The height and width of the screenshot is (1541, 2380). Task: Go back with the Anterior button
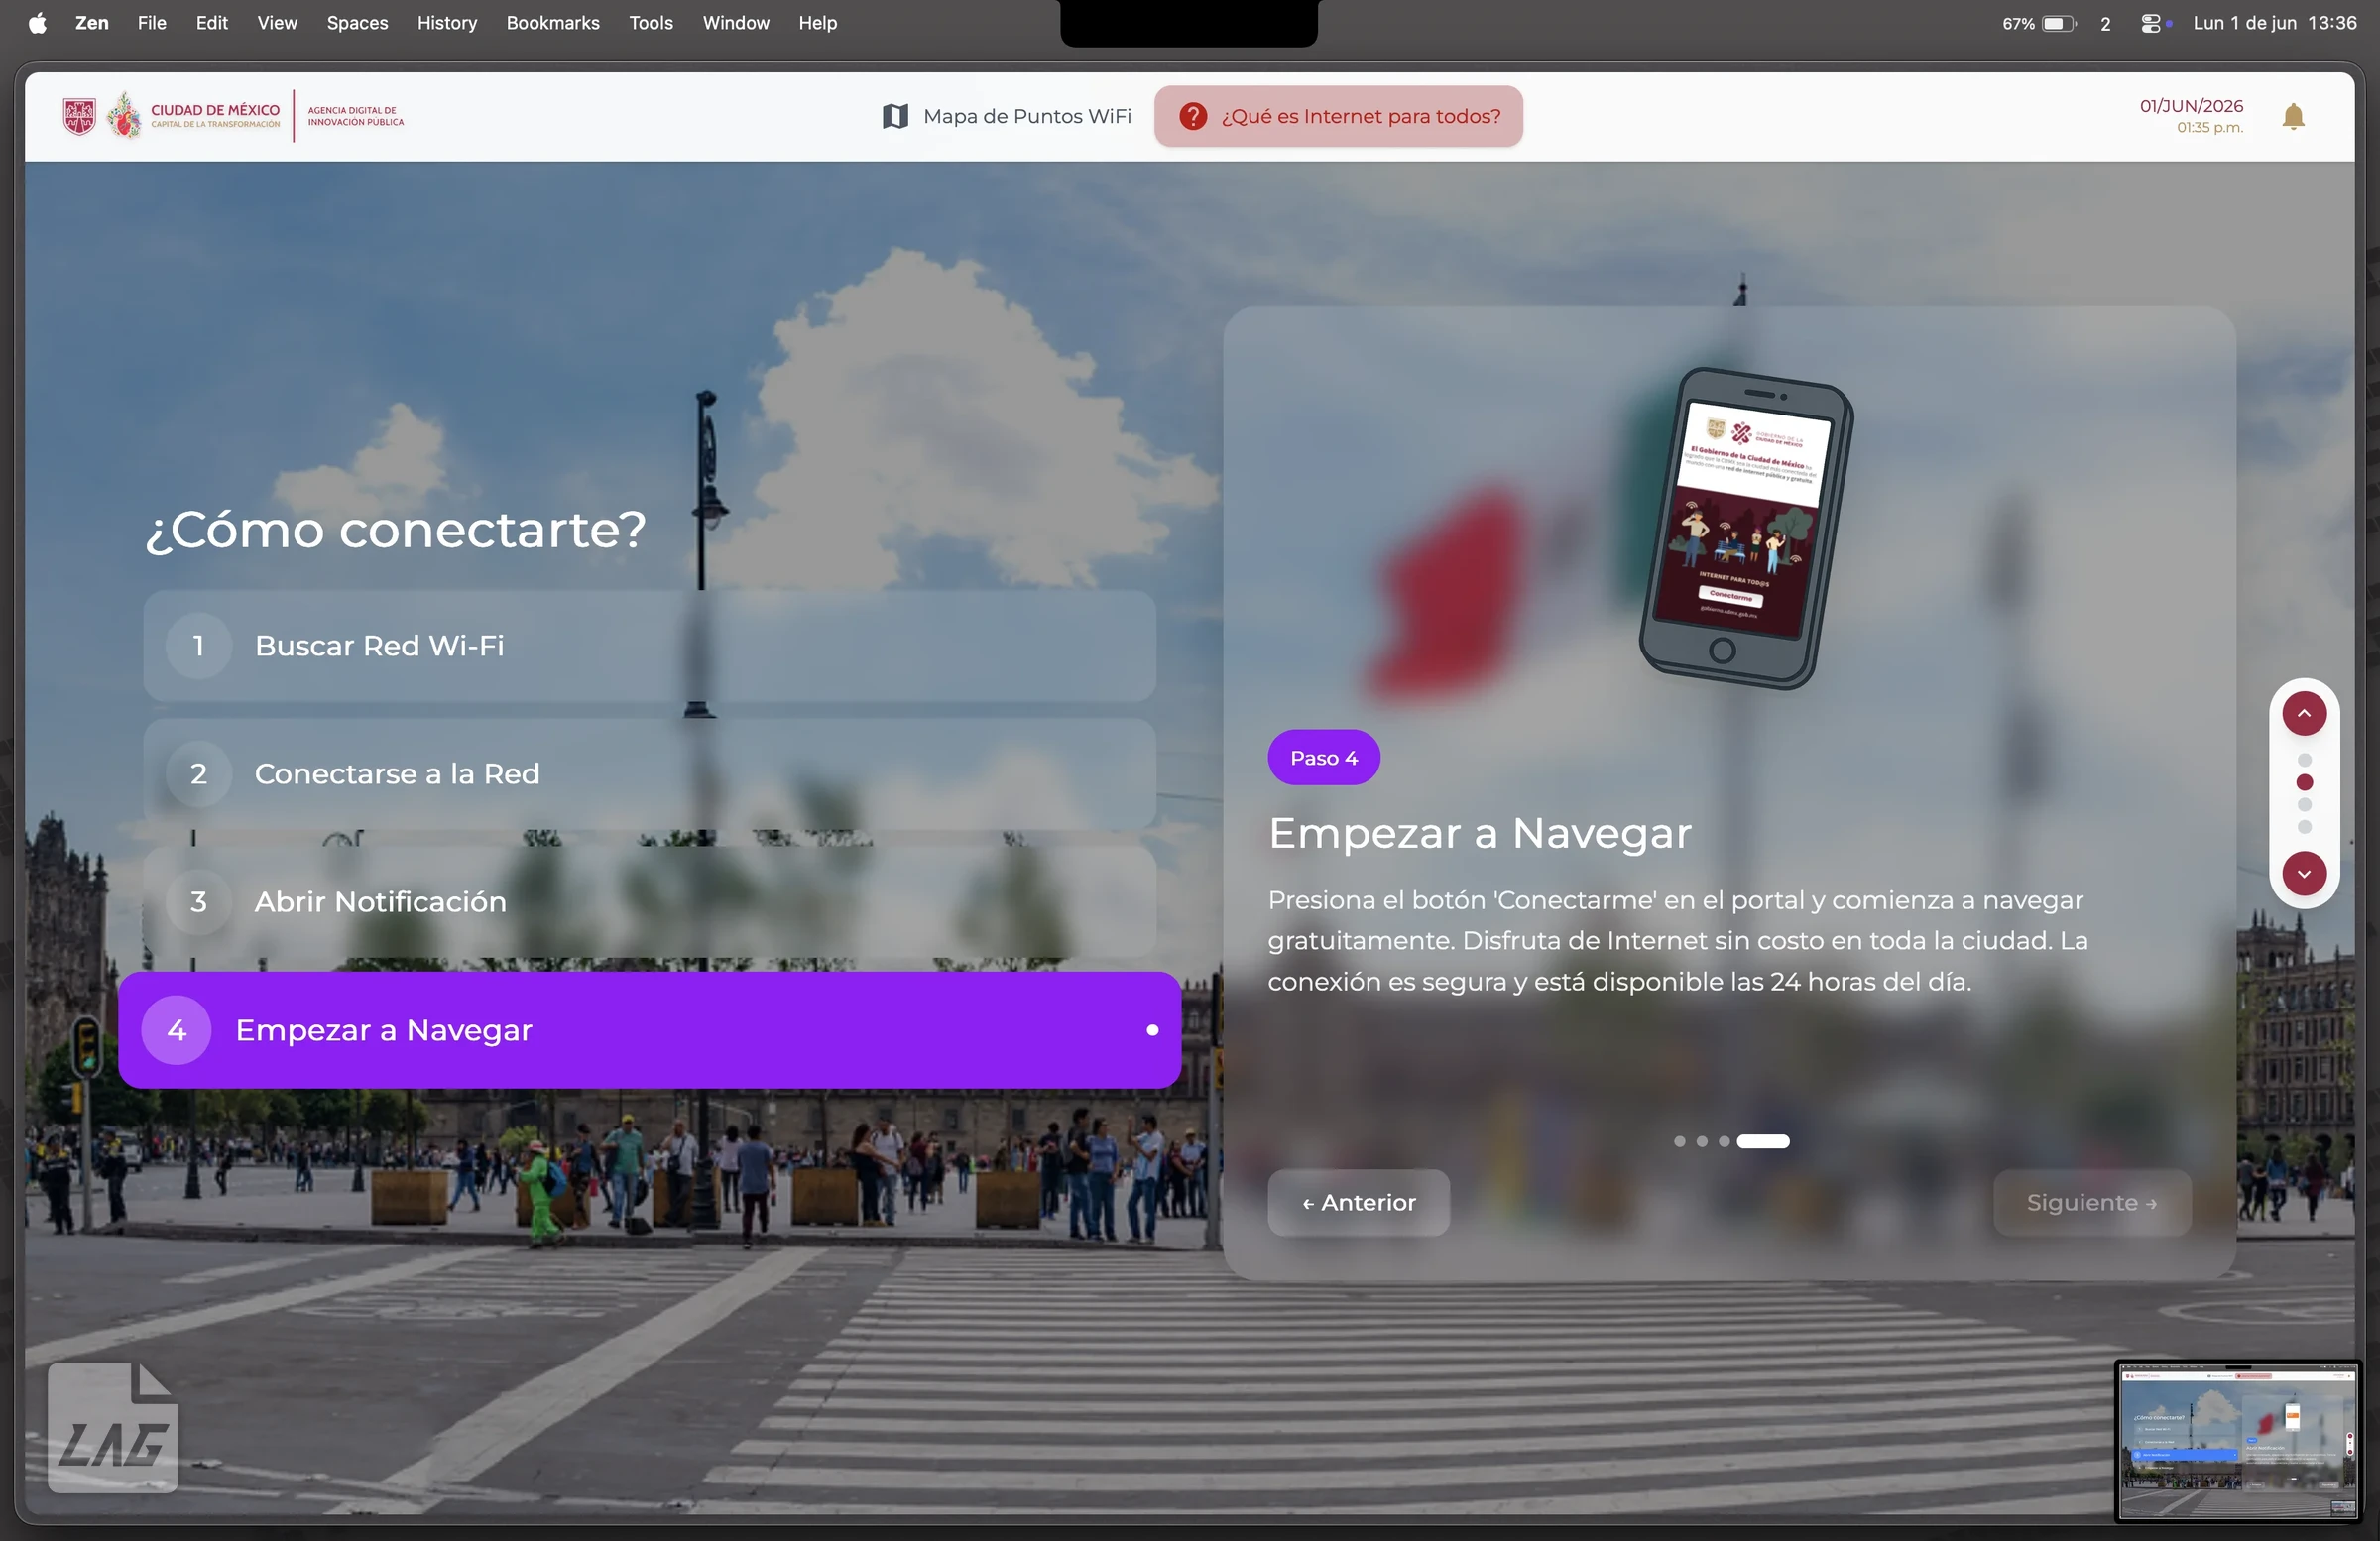[1358, 1203]
